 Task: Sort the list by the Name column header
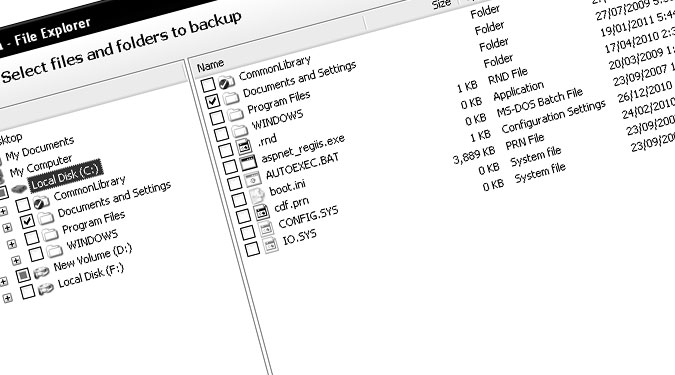(211, 65)
